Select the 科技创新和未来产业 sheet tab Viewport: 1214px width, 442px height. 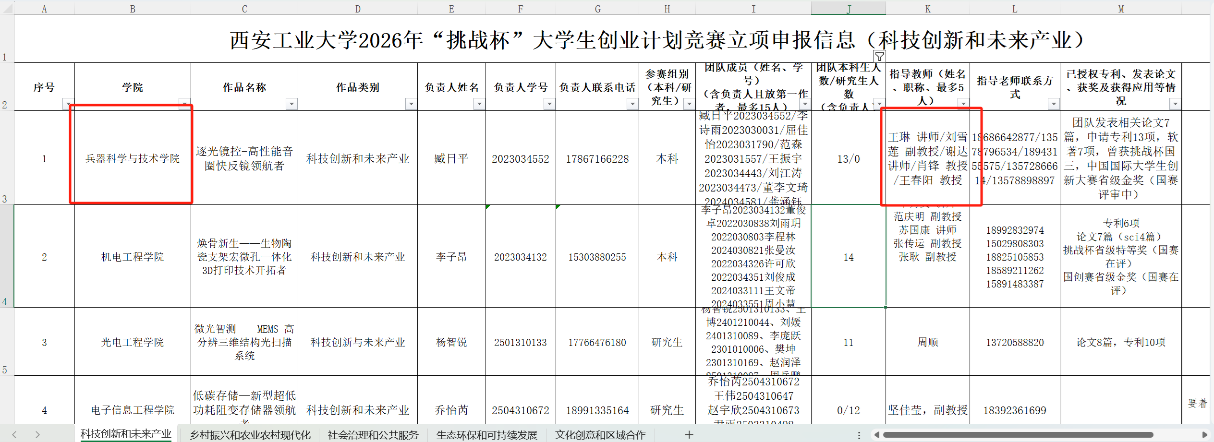(x=125, y=435)
